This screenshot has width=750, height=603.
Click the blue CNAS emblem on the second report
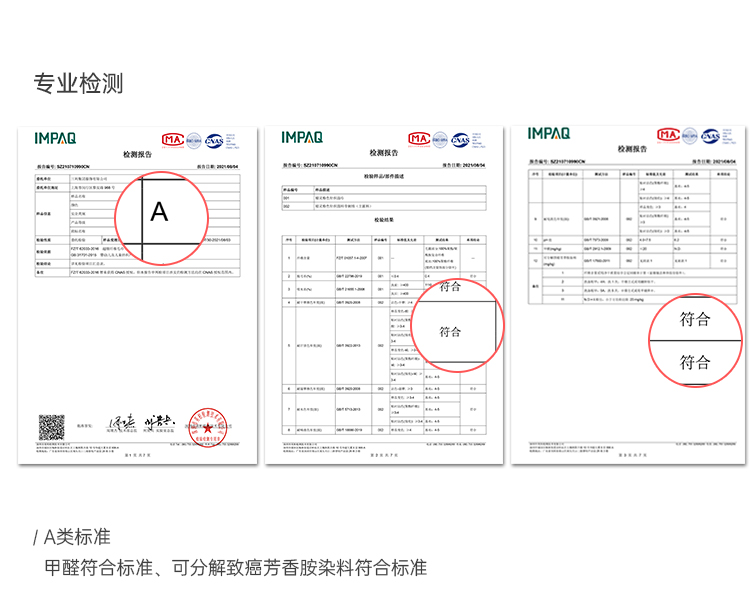(x=460, y=140)
